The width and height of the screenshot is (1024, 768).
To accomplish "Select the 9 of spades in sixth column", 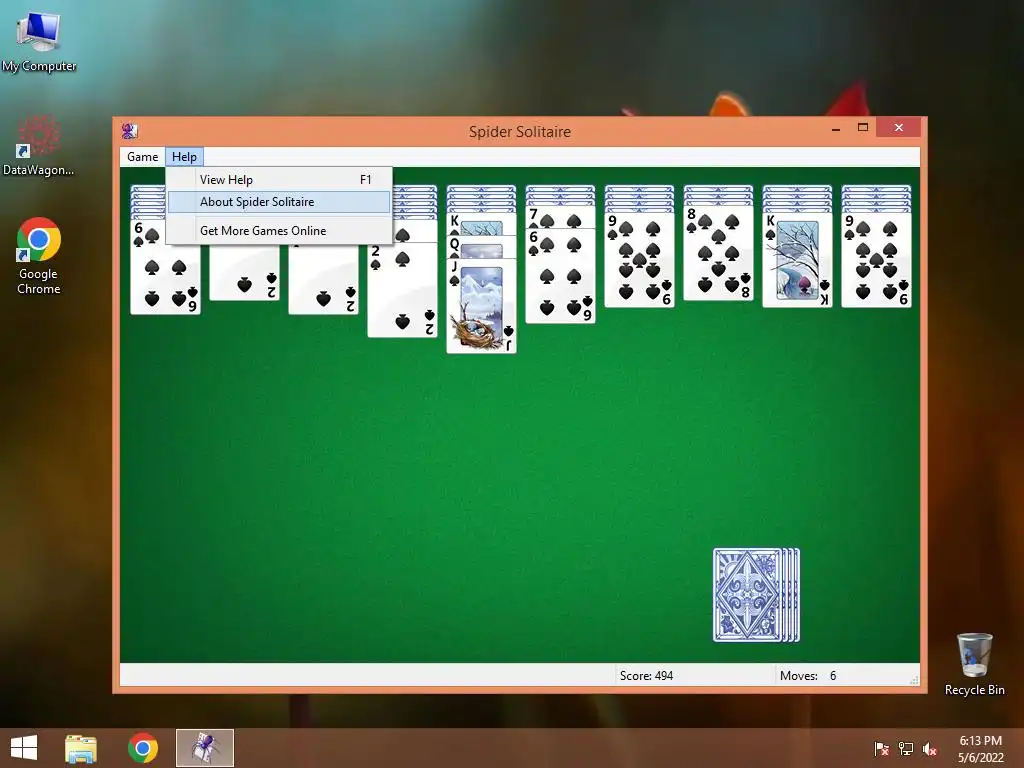I will click(x=639, y=260).
